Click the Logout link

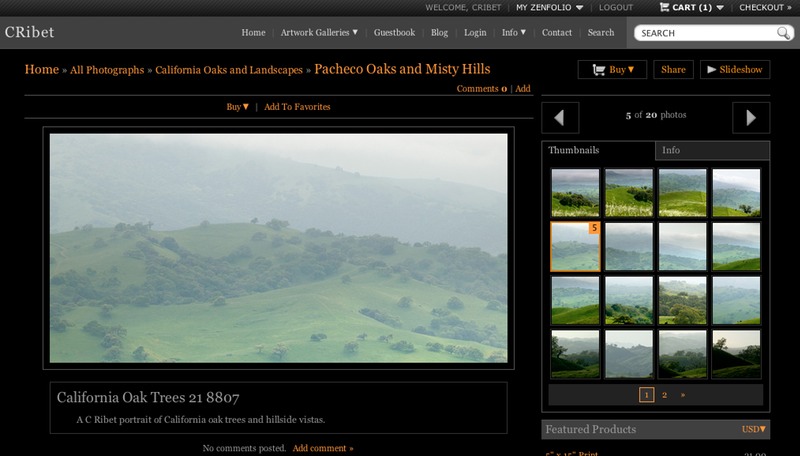point(616,7)
